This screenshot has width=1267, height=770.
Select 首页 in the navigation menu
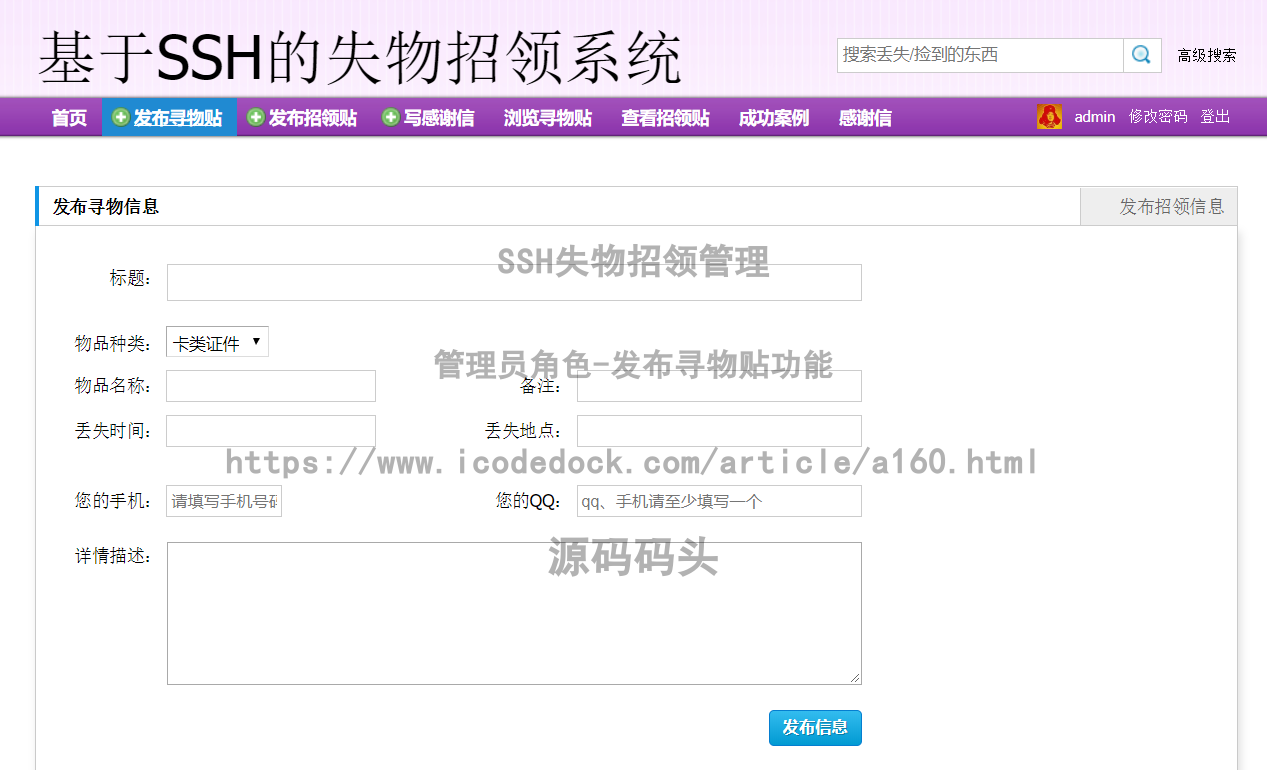[68, 117]
